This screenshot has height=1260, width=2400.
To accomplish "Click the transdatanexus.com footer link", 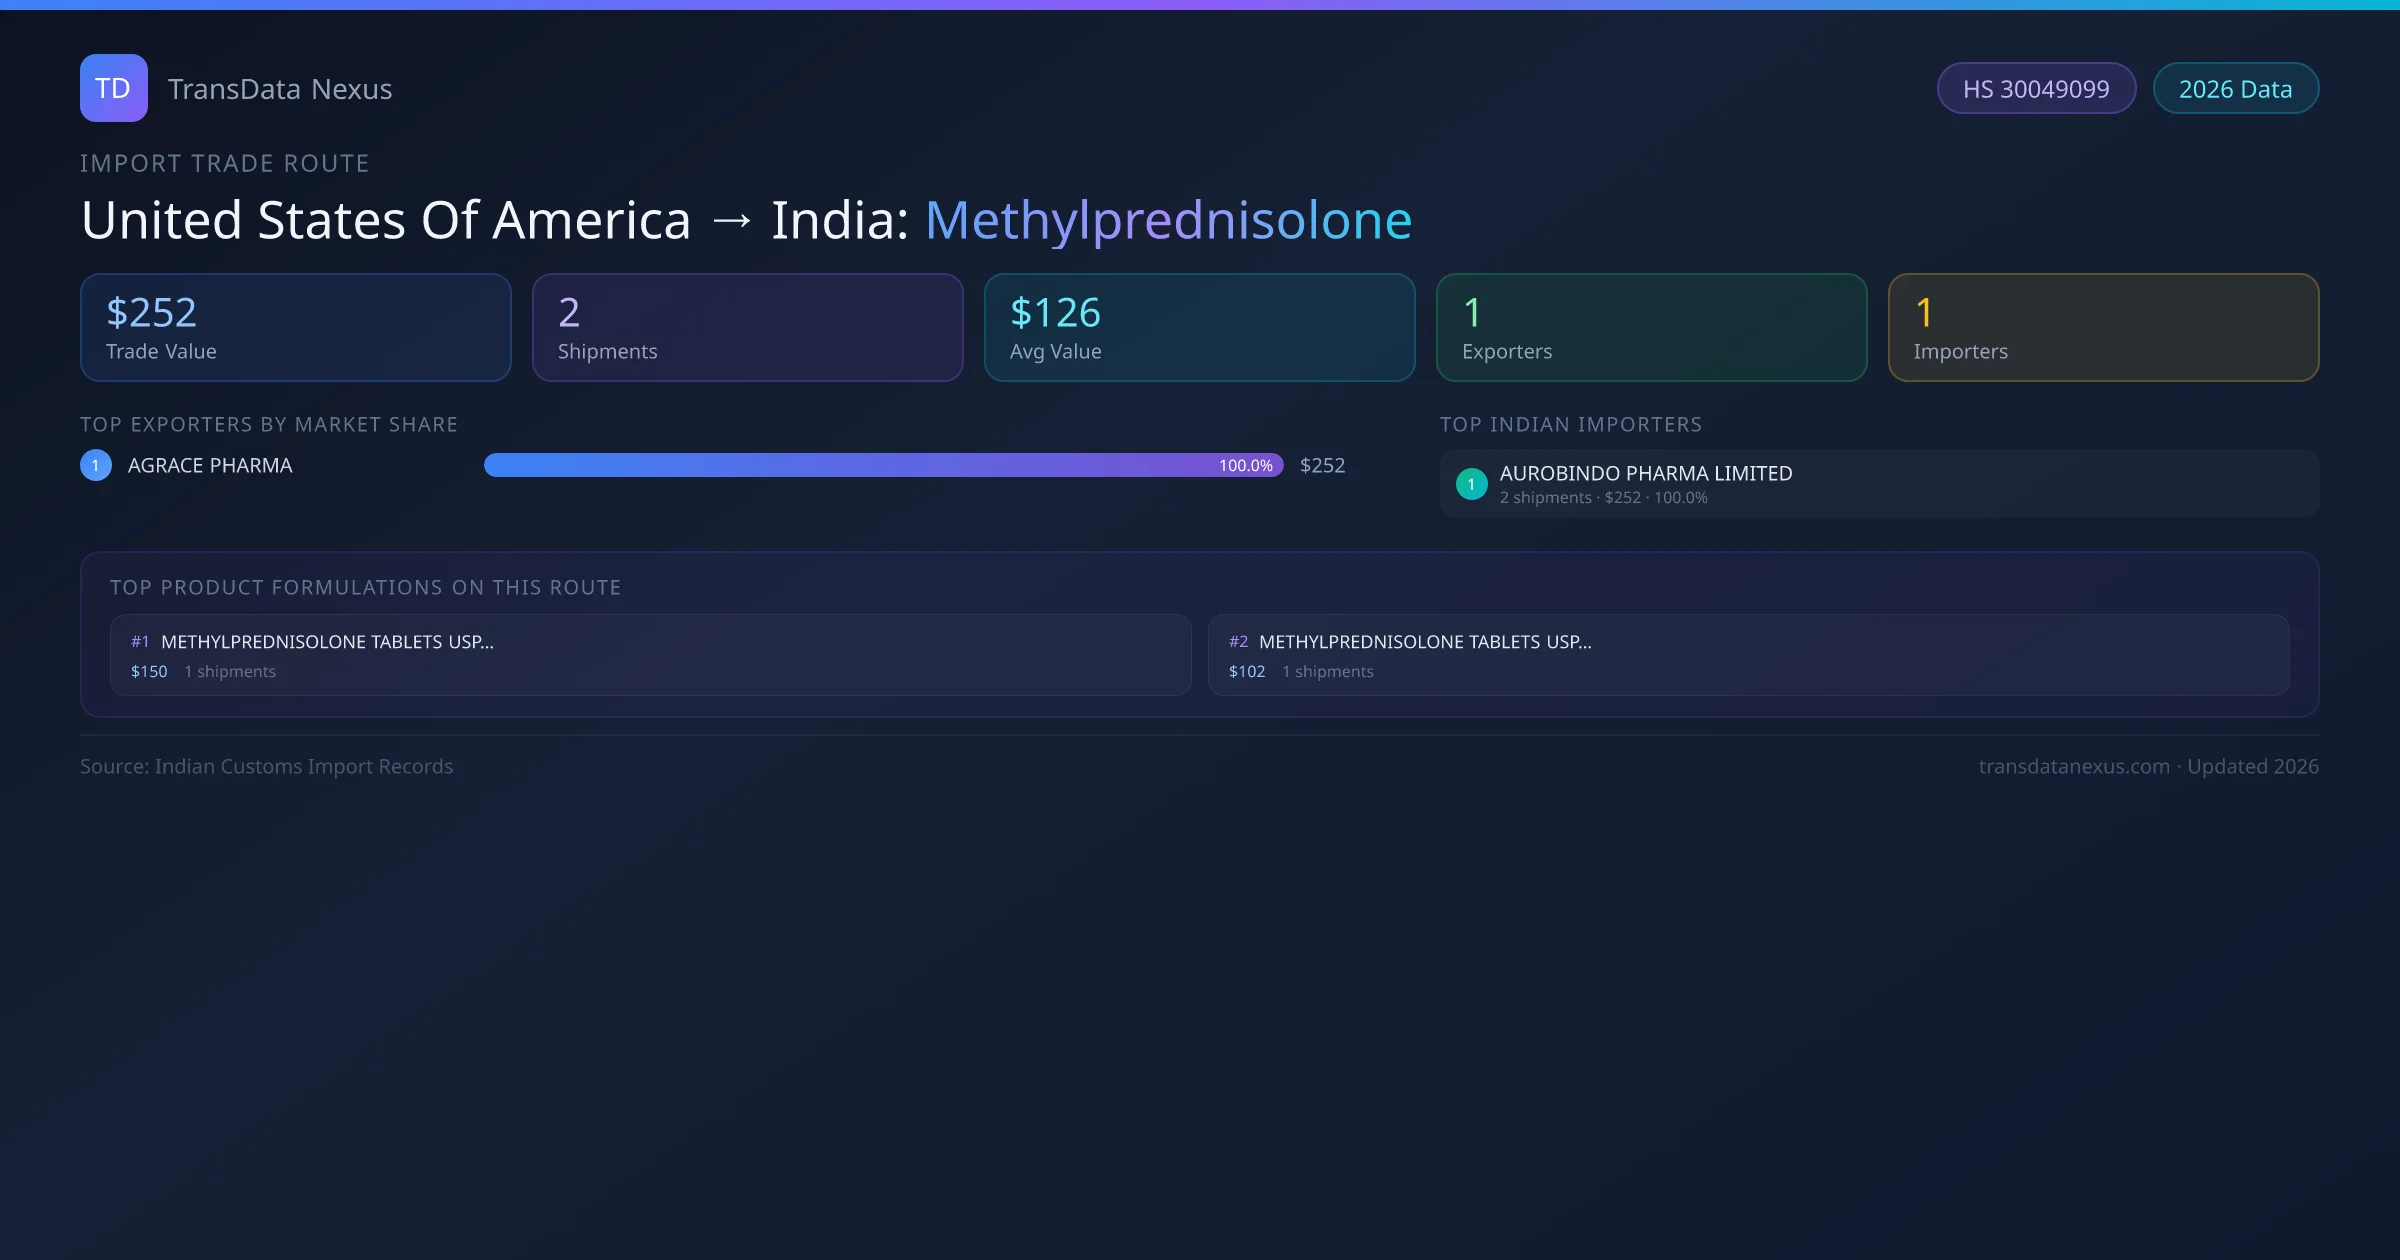I will pyautogui.click(x=2074, y=766).
